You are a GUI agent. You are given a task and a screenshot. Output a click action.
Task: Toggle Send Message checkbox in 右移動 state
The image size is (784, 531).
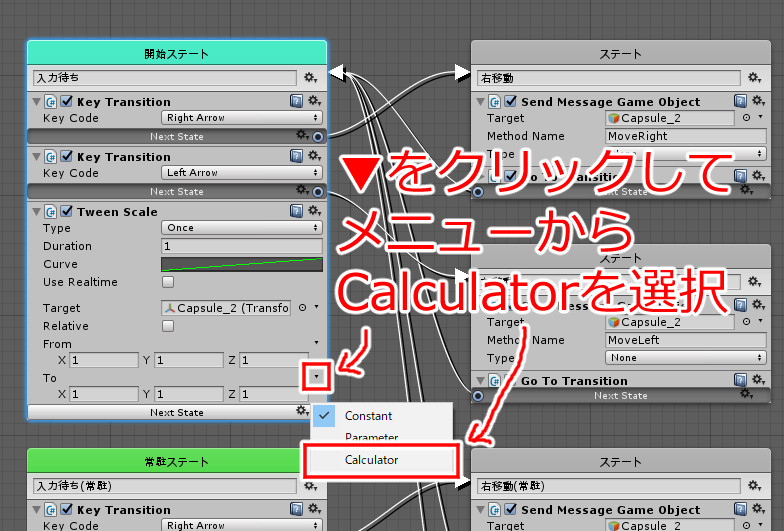coord(510,102)
